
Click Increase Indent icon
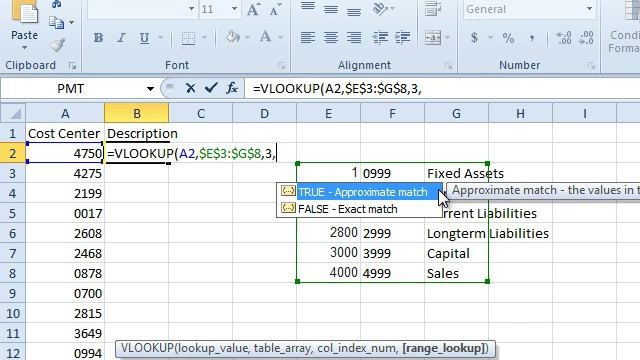point(403,38)
